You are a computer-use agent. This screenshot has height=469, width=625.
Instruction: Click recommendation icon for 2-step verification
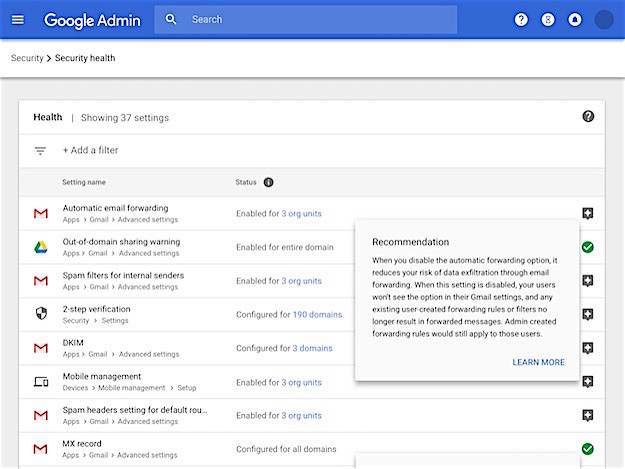tap(588, 315)
